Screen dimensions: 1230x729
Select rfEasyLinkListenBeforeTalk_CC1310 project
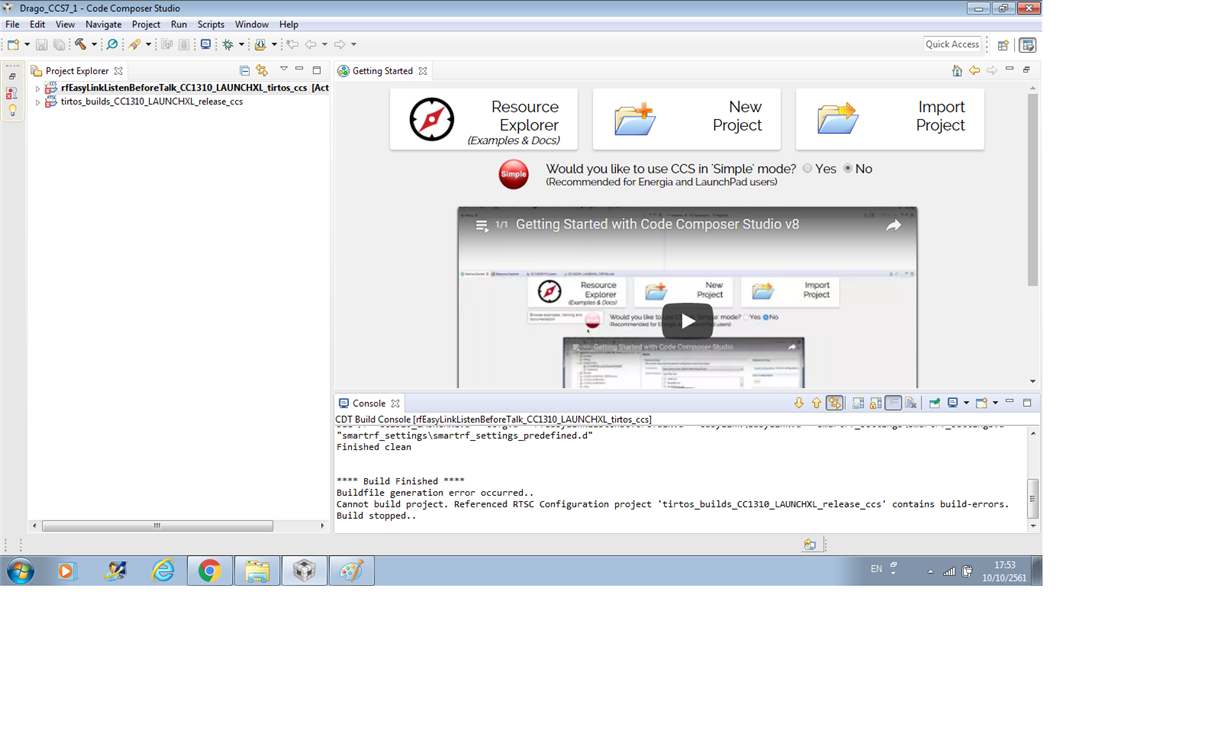pos(186,88)
